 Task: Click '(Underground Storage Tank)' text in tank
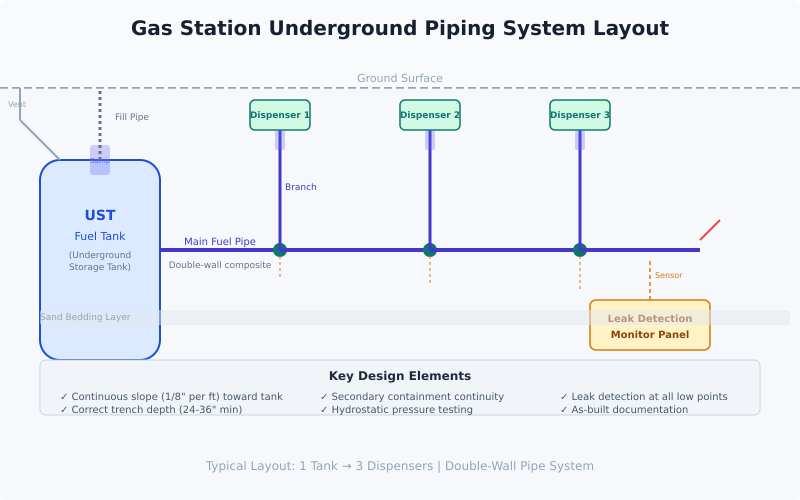pos(100,261)
